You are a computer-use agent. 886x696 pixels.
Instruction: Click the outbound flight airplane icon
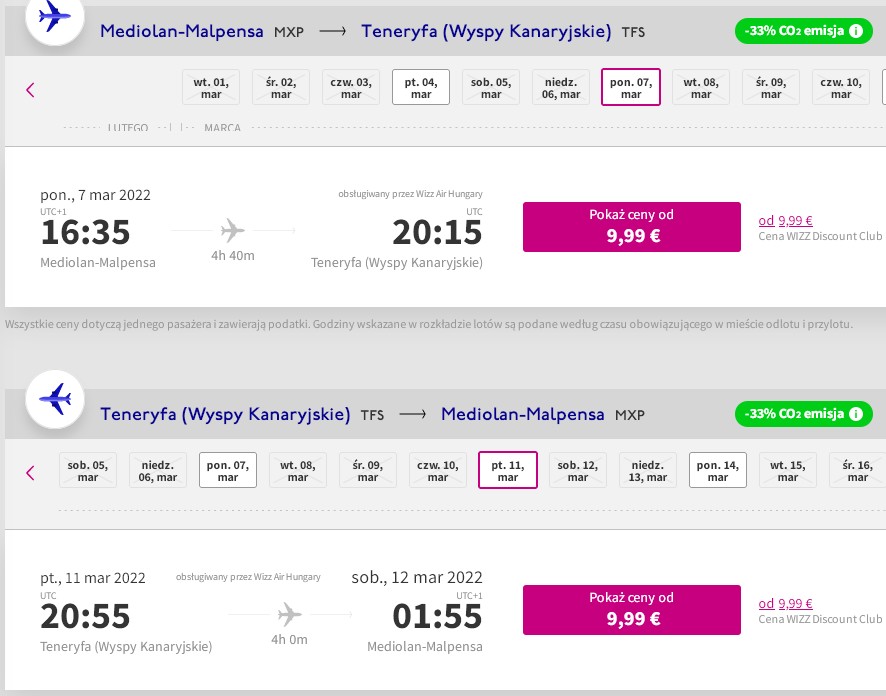click(x=55, y=16)
